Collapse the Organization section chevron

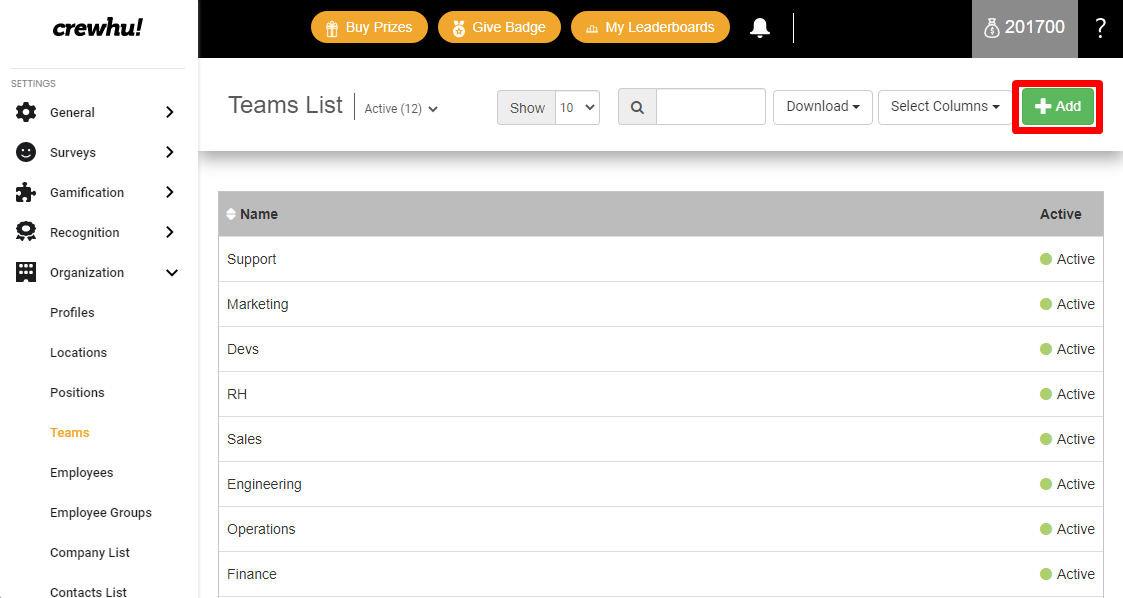pos(171,272)
